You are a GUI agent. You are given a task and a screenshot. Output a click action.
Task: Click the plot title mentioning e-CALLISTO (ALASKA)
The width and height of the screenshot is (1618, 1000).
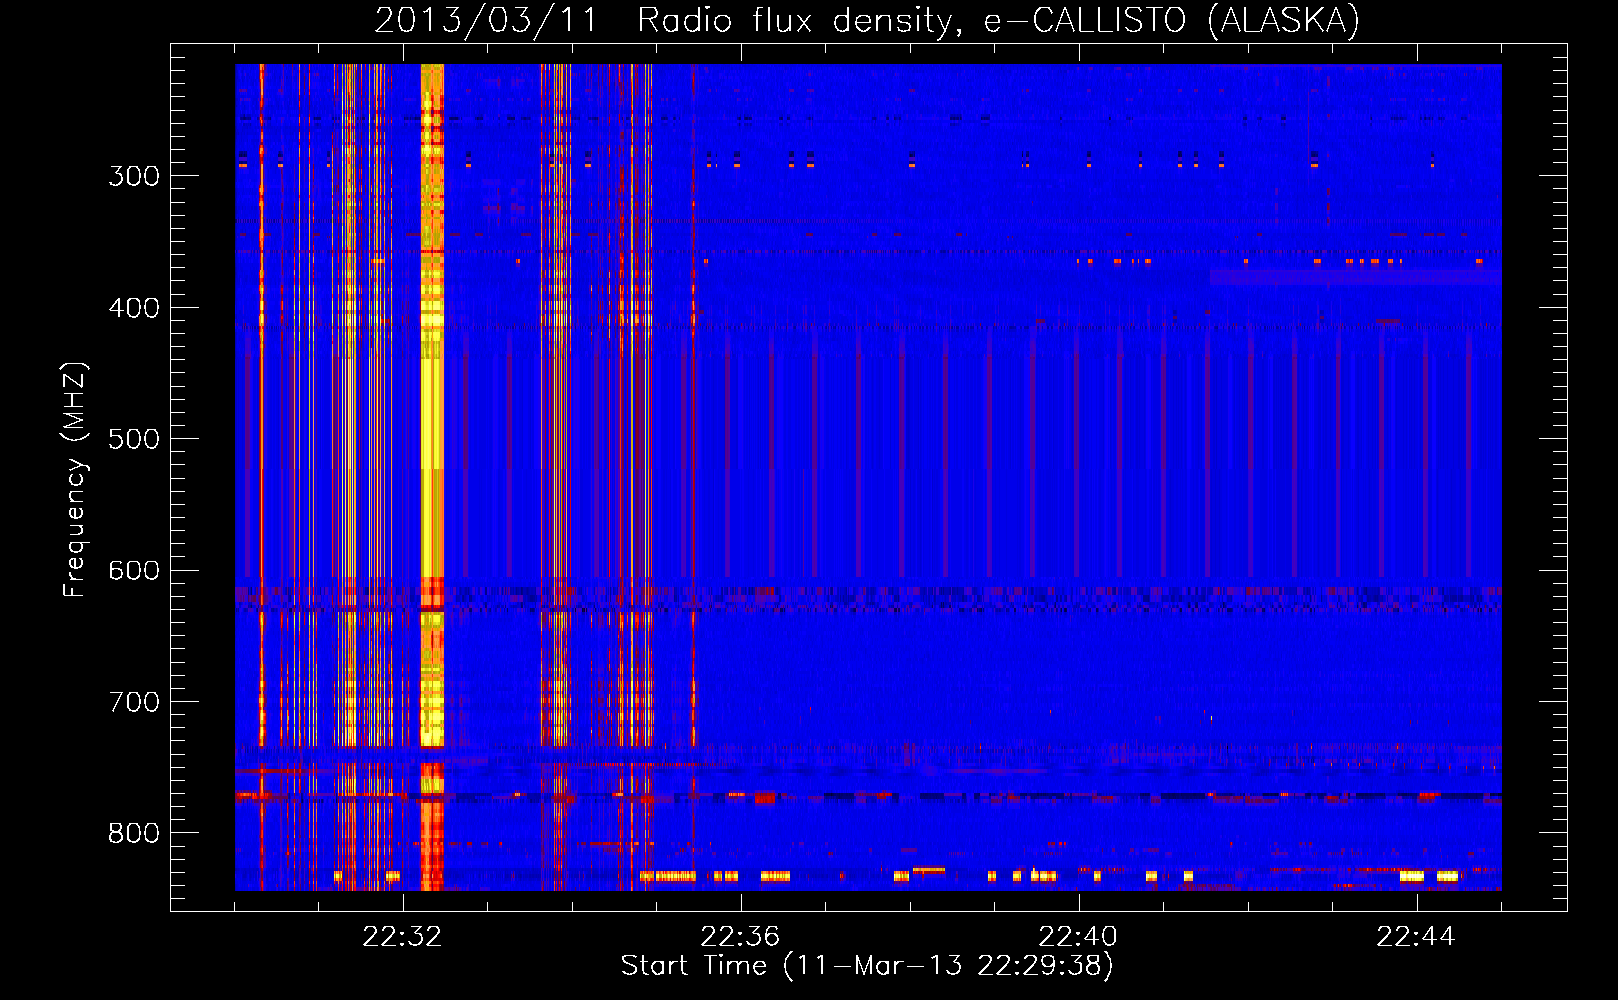[867, 20]
